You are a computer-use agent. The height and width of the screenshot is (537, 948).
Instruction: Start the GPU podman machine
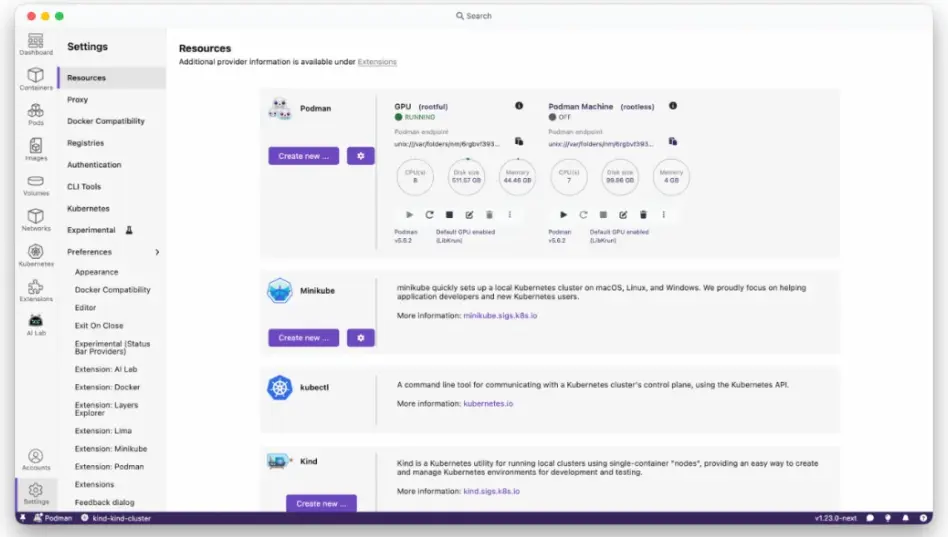click(x=409, y=215)
